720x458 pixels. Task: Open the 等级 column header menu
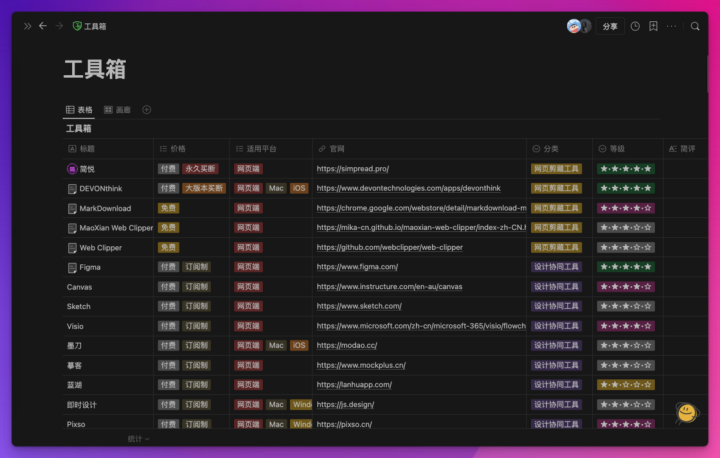click(627, 149)
